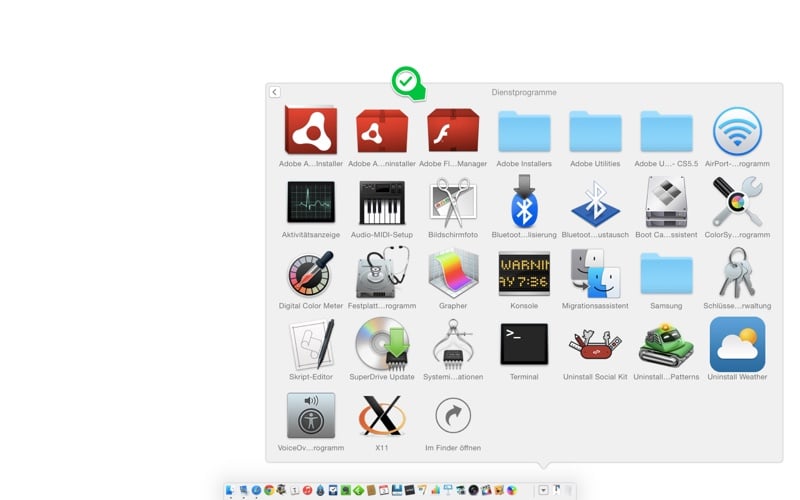Launch Adobe Flash Player Install Manager
This screenshot has width=800, height=500.
pyautogui.click(x=453, y=131)
